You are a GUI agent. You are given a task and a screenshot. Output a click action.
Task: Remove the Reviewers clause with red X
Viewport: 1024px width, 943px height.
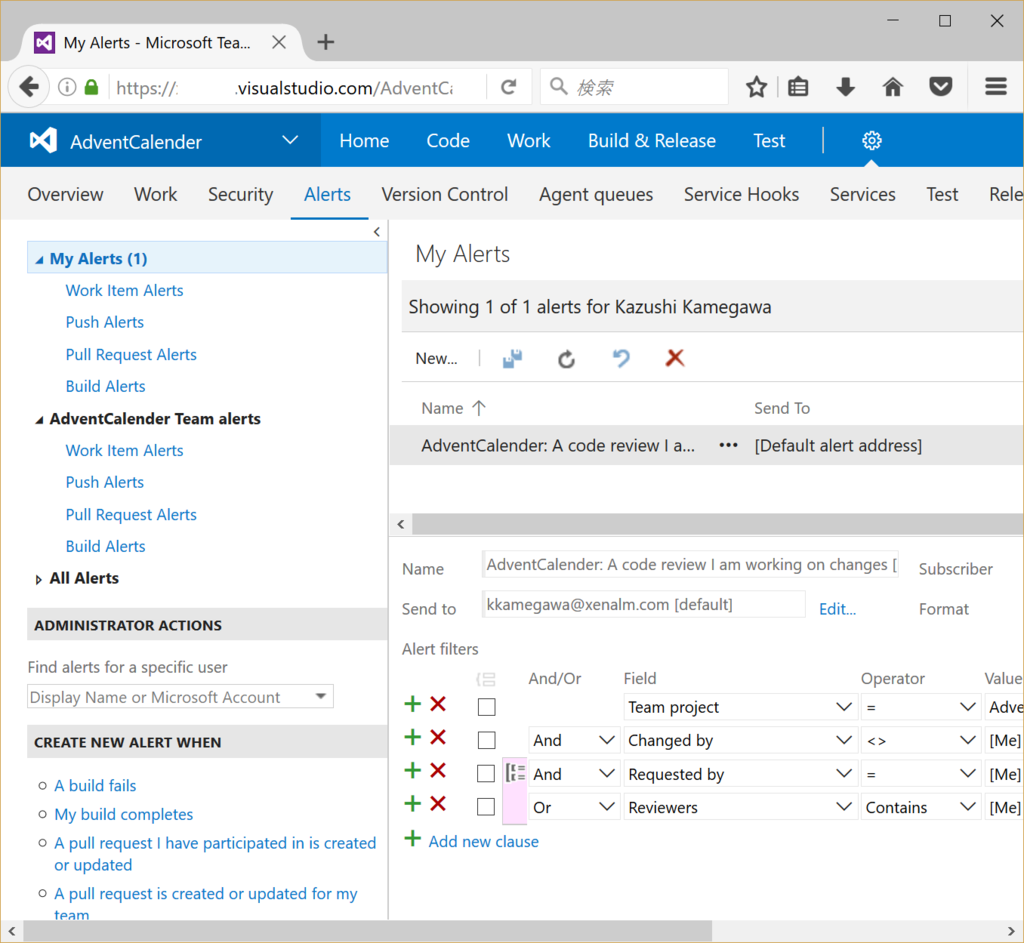pyautogui.click(x=438, y=803)
